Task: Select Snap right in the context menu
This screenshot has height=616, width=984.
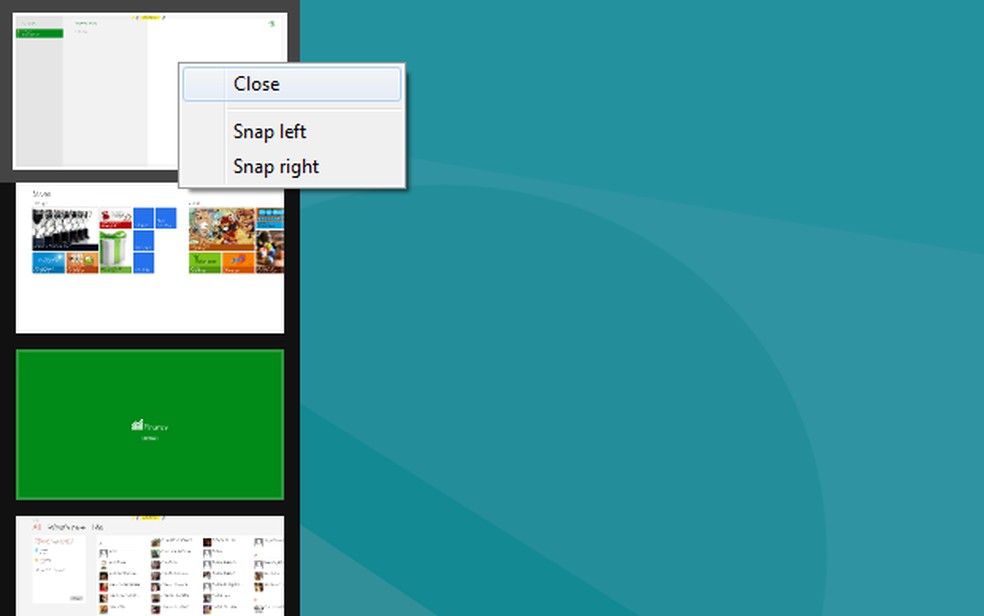Action: tap(275, 166)
